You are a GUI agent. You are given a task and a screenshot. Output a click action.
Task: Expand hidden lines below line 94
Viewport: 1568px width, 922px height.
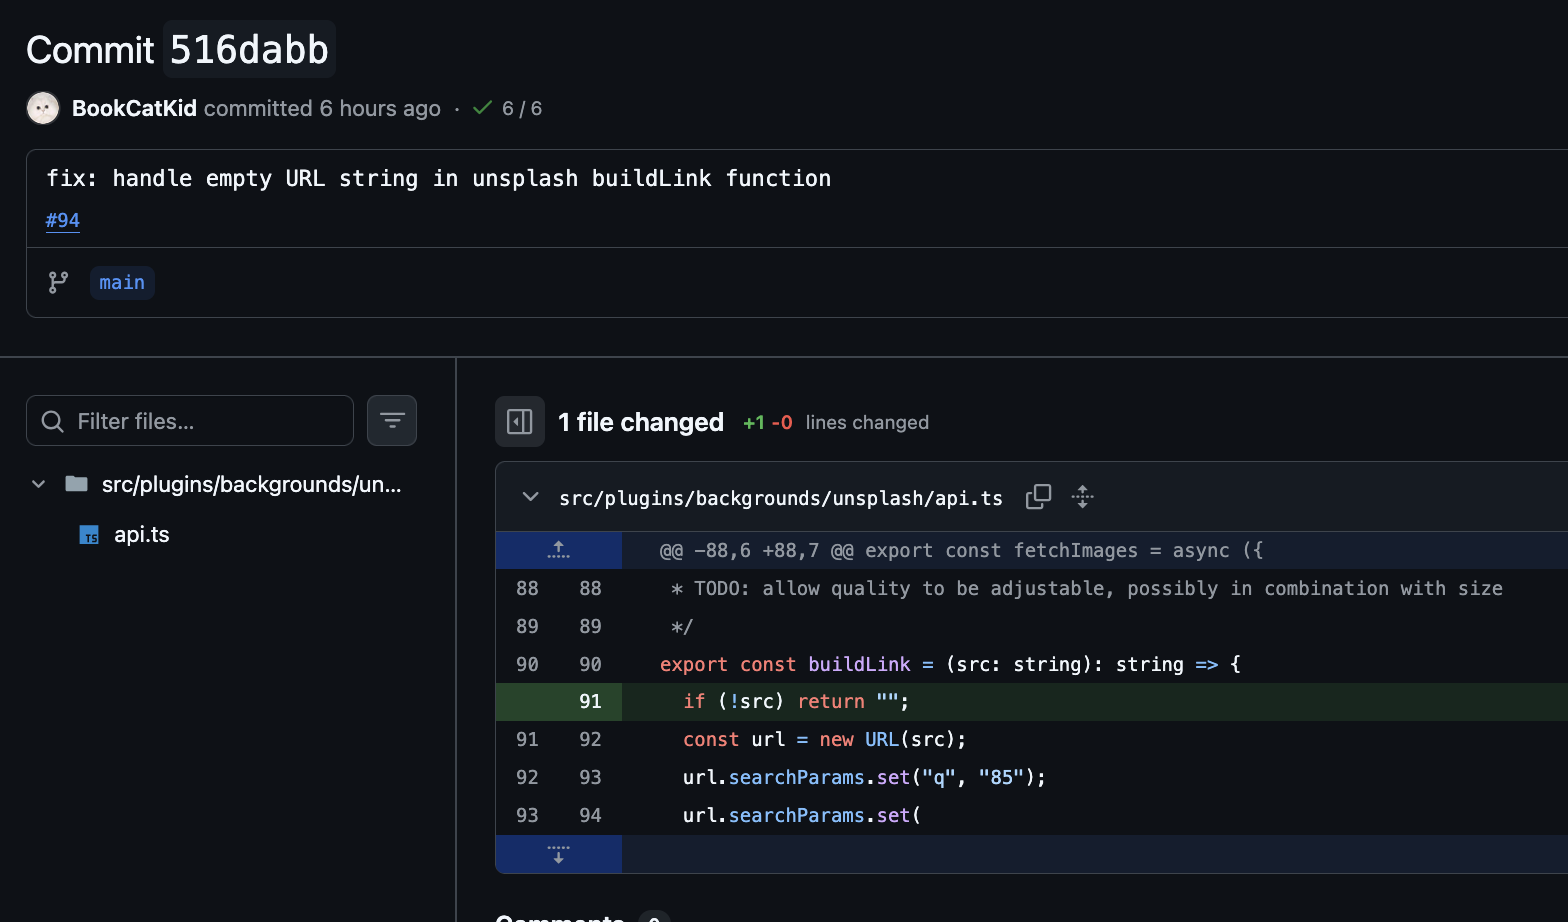coord(559,854)
